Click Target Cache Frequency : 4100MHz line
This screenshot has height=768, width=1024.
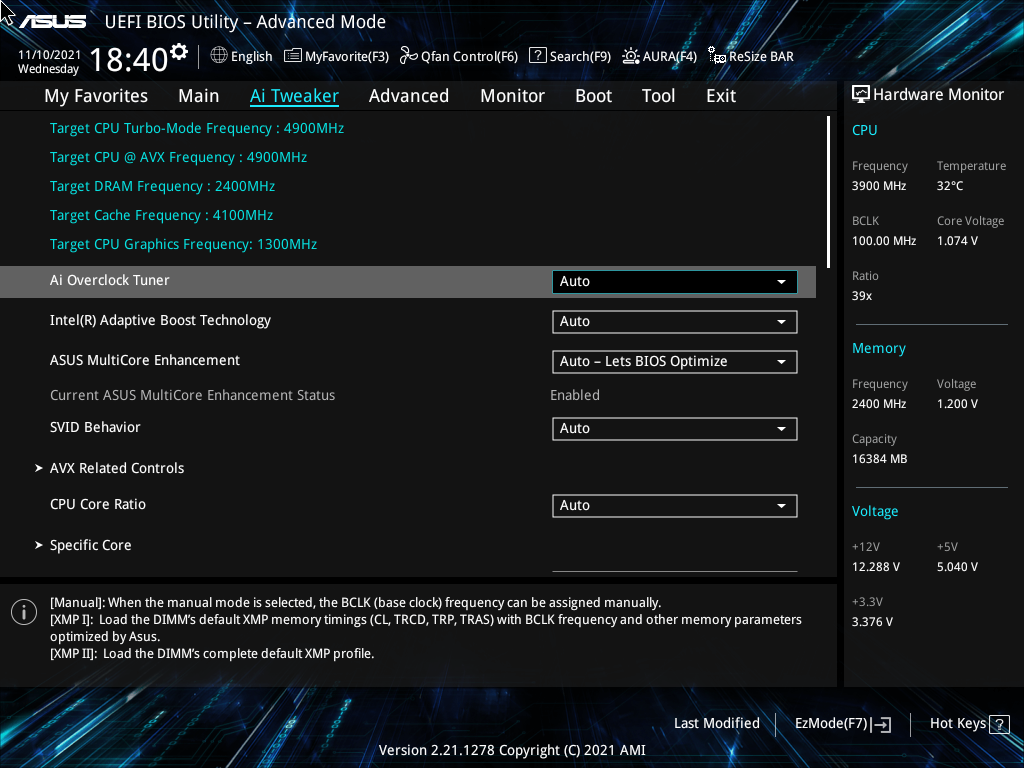click(x=161, y=216)
